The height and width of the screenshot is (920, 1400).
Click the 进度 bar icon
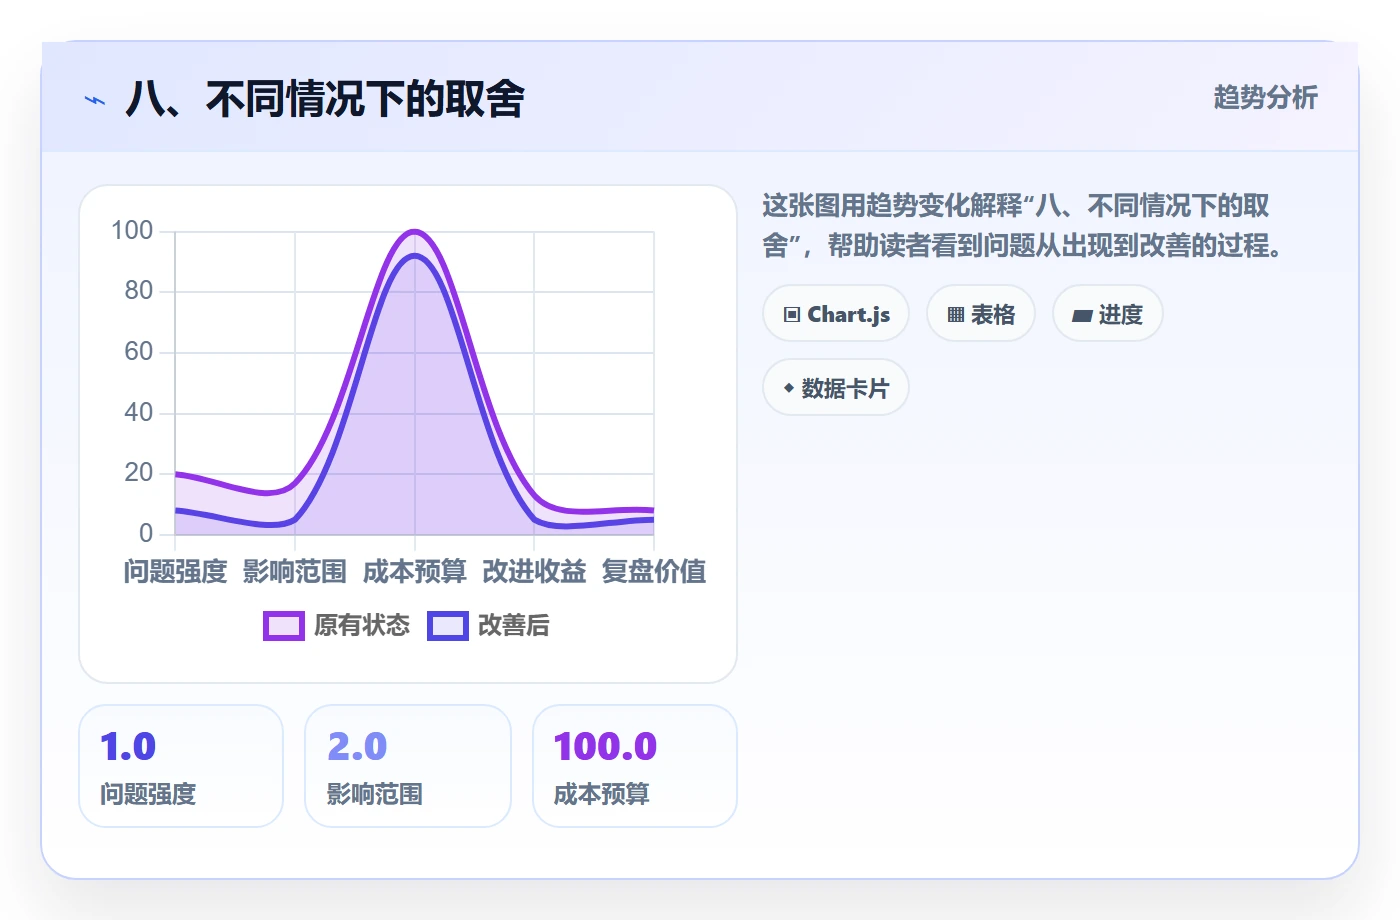click(1082, 316)
